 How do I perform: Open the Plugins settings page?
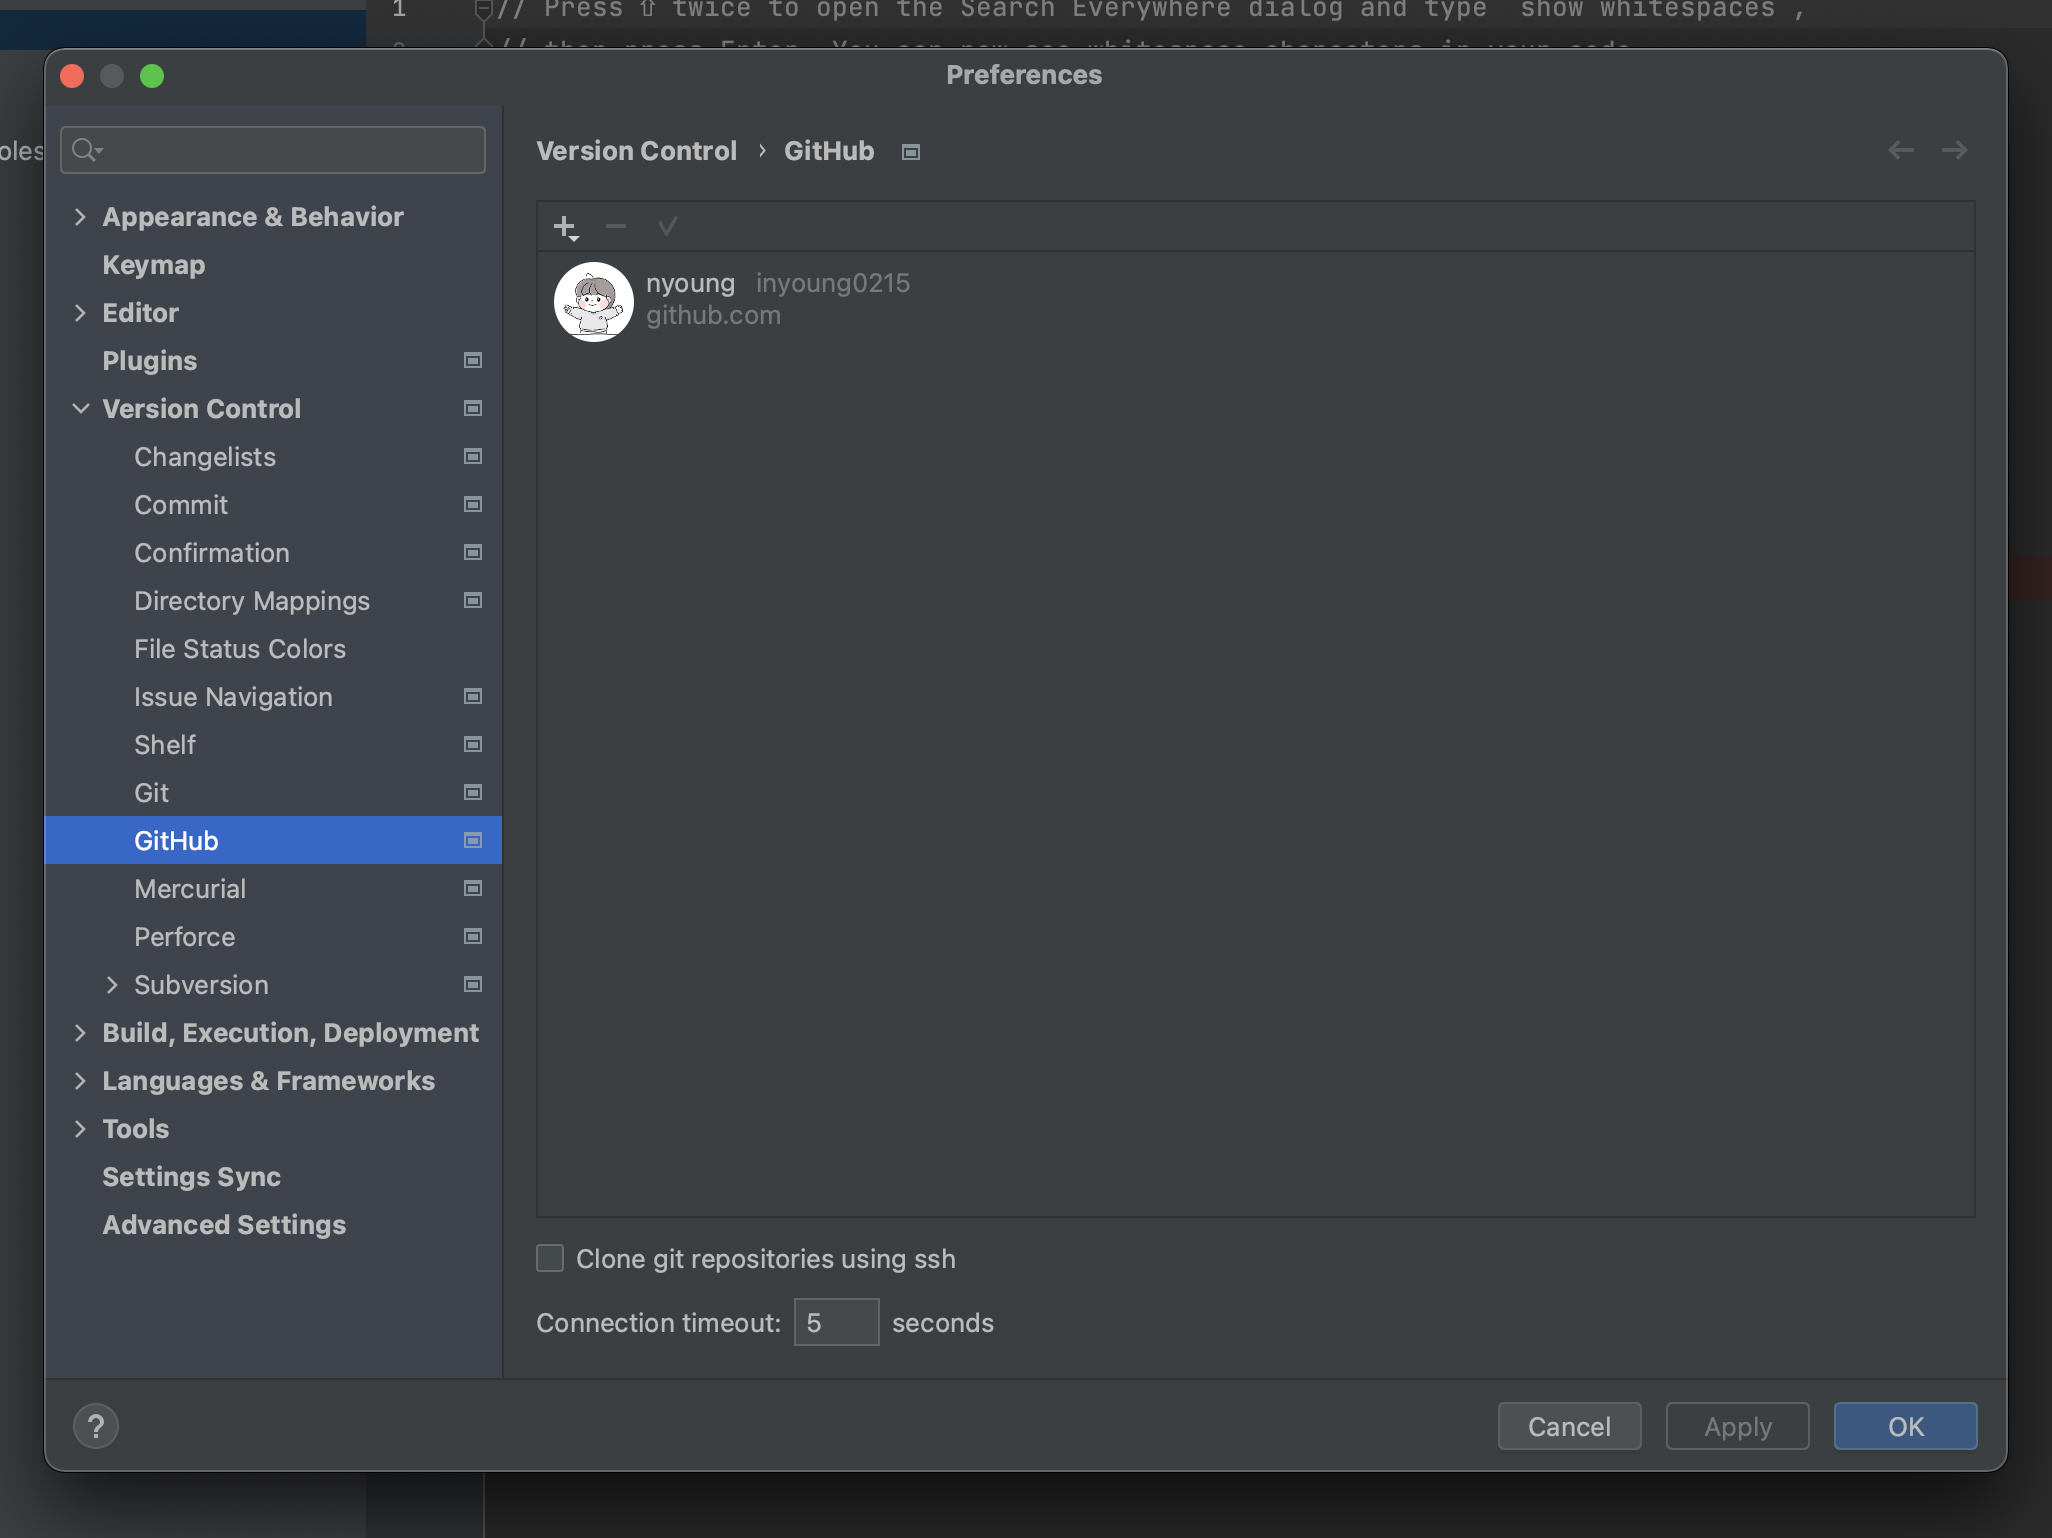[273, 361]
